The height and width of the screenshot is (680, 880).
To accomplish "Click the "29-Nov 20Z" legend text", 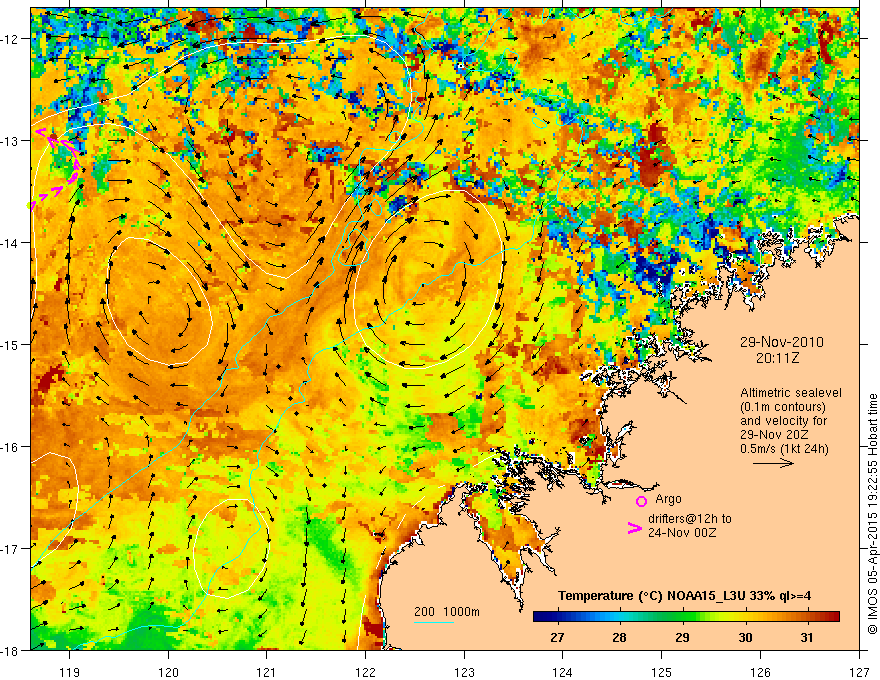I will (x=776, y=435).
